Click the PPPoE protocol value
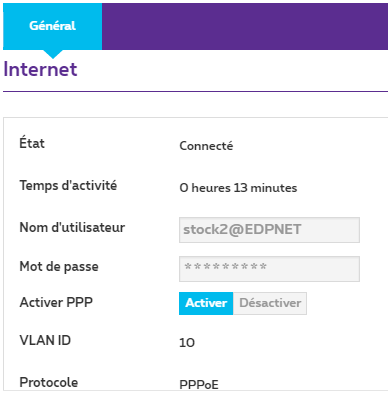 point(199,385)
